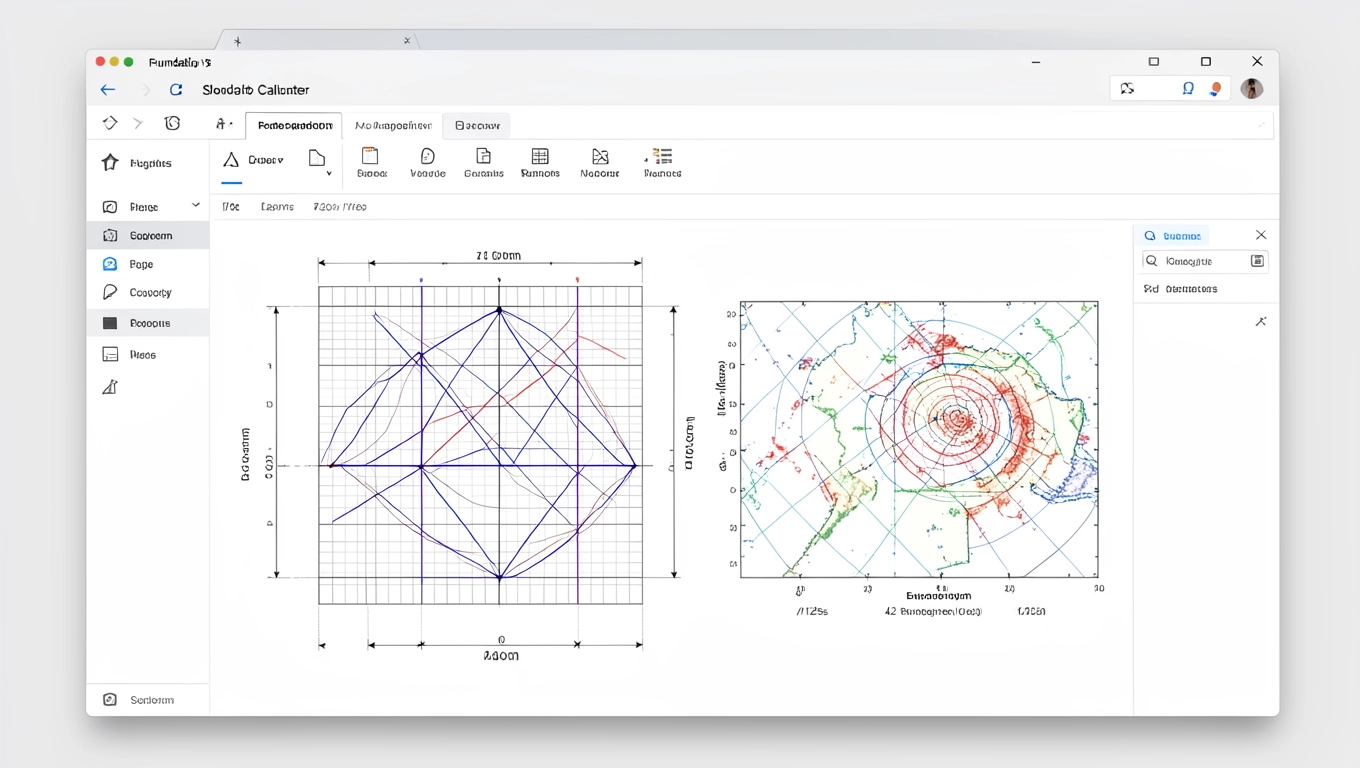Viewport: 1360px width, 768px height.
Task: Open the settings item at the sidebar bottom
Action: click(148, 700)
